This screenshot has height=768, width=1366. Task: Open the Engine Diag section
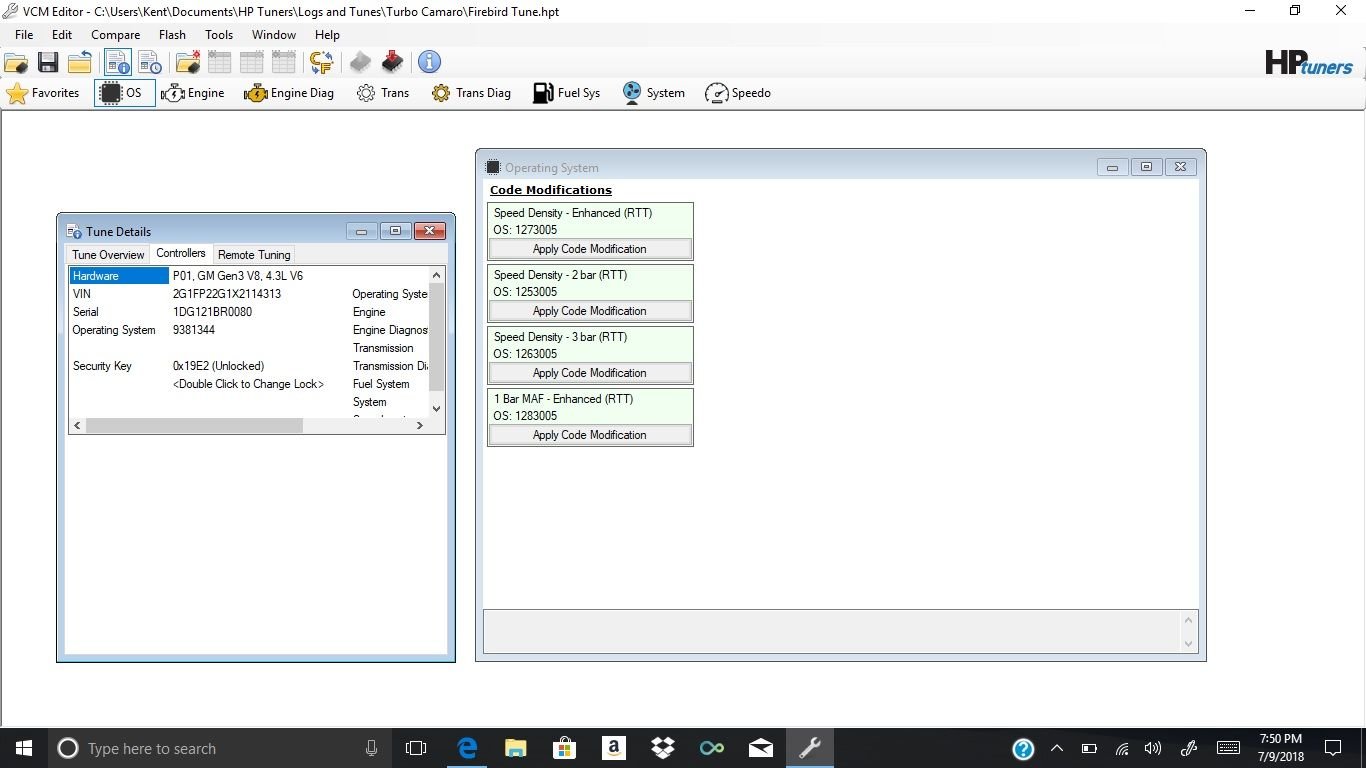[289, 93]
